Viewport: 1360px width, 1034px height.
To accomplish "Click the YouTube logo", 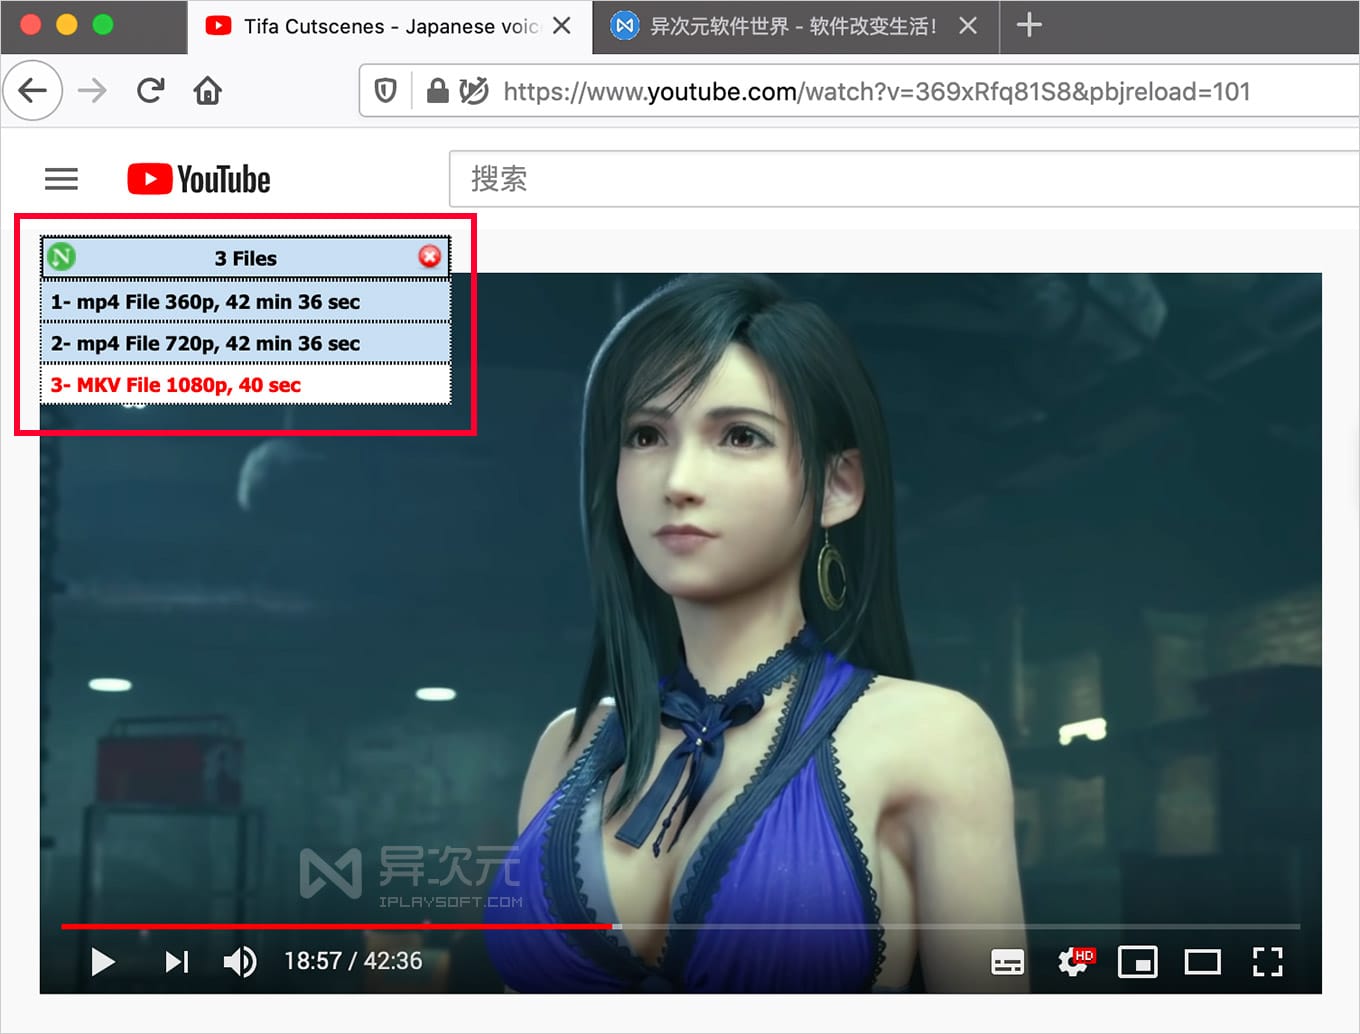I will coord(199,179).
